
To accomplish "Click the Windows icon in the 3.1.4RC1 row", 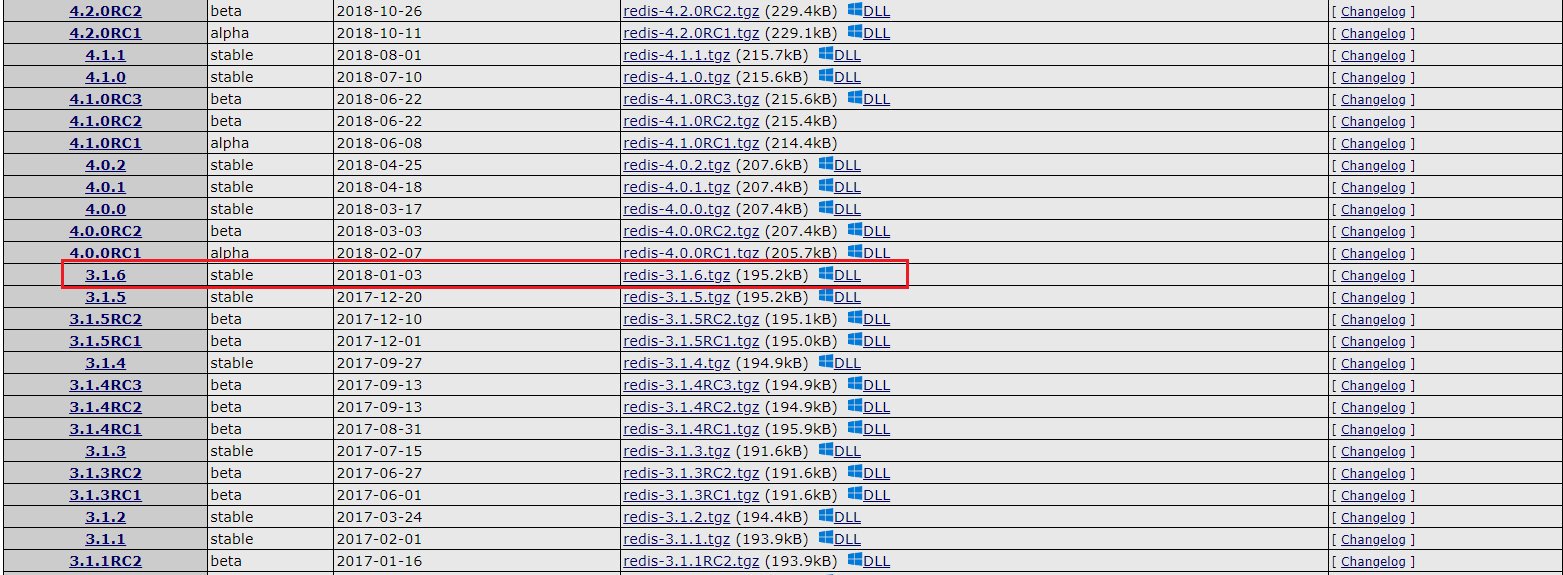I will point(855,427).
